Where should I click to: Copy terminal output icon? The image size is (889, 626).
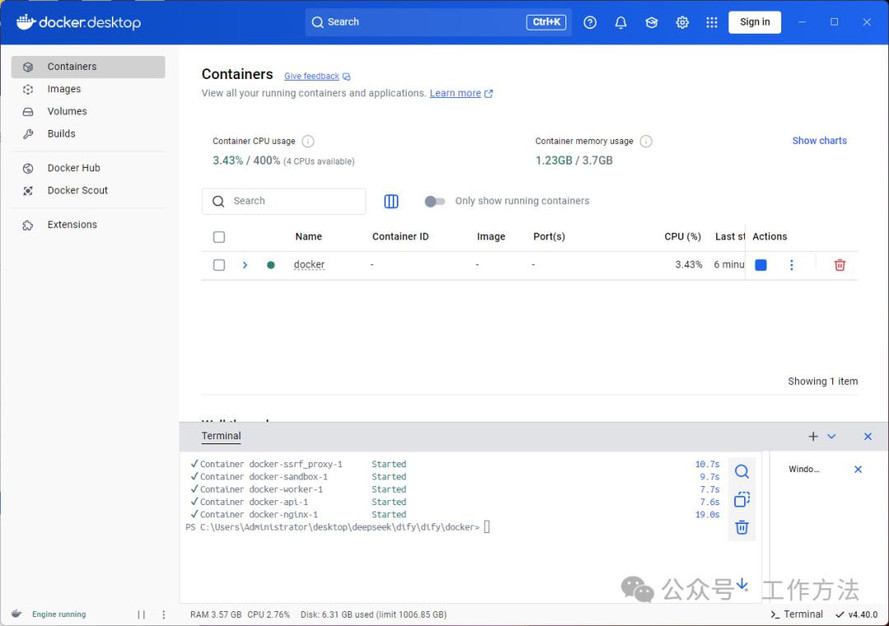[742, 499]
